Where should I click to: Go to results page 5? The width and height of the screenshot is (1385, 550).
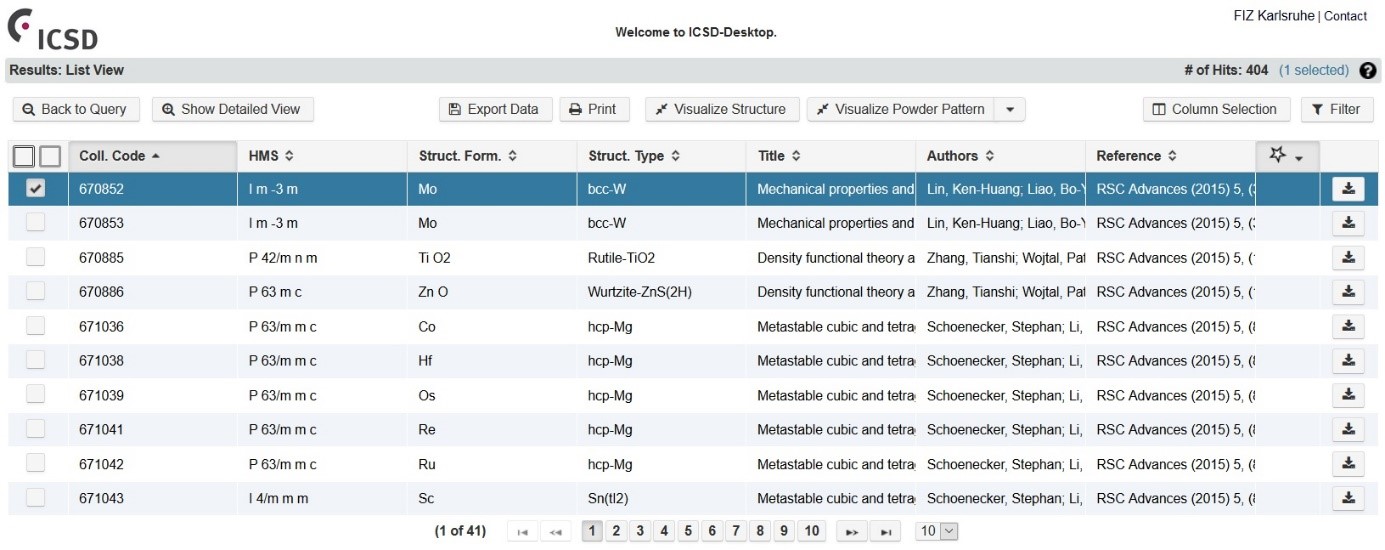click(688, 532)
